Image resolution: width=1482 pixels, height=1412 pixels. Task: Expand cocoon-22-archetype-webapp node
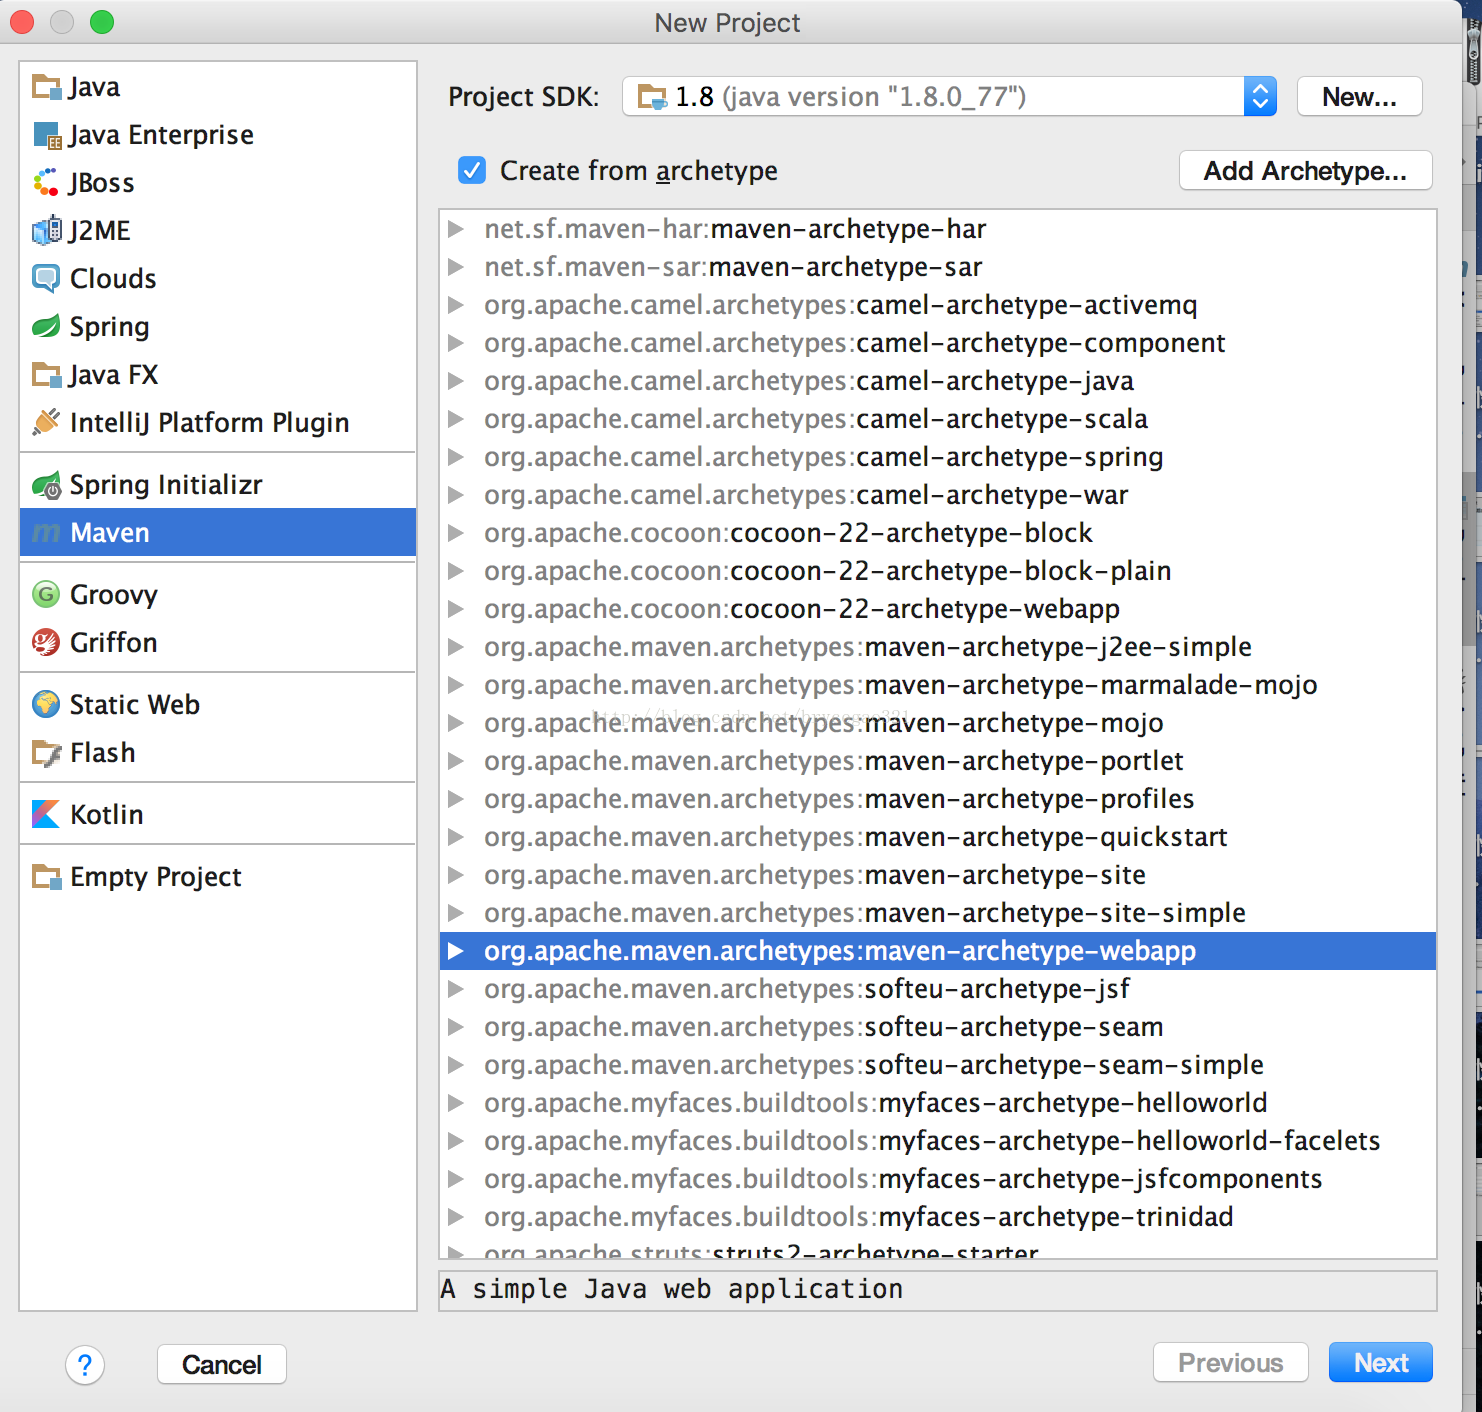(x=456, y=609)
